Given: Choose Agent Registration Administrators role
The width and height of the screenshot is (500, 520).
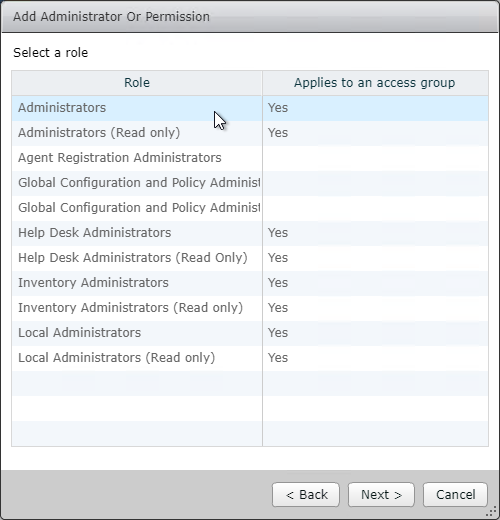Looking at the screenshot, I should point(250,158).
